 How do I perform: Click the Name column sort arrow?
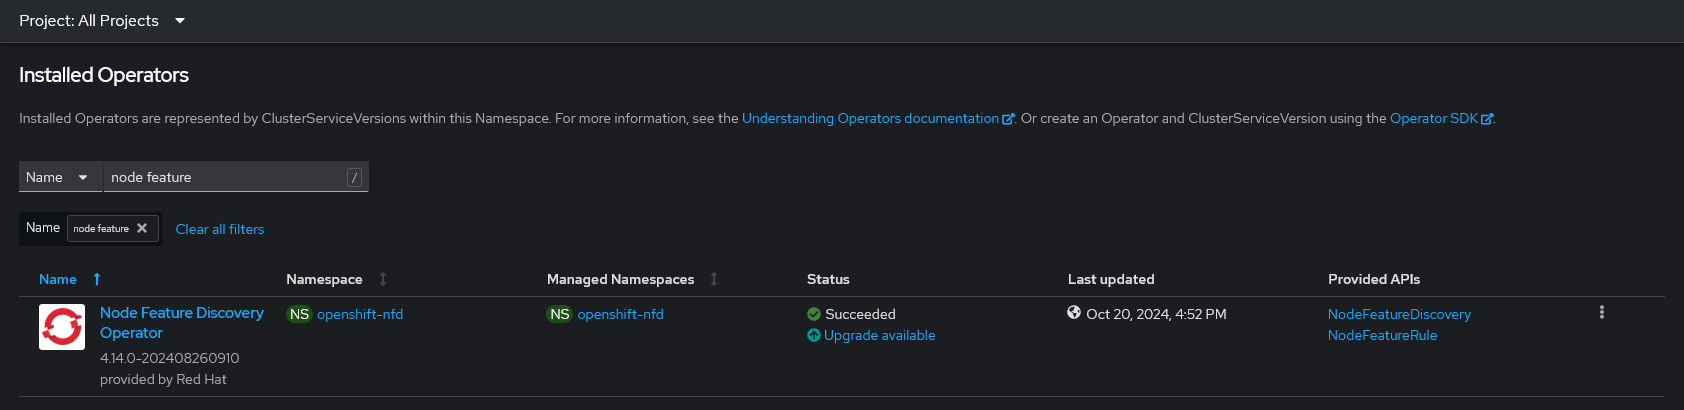point(97,279)
